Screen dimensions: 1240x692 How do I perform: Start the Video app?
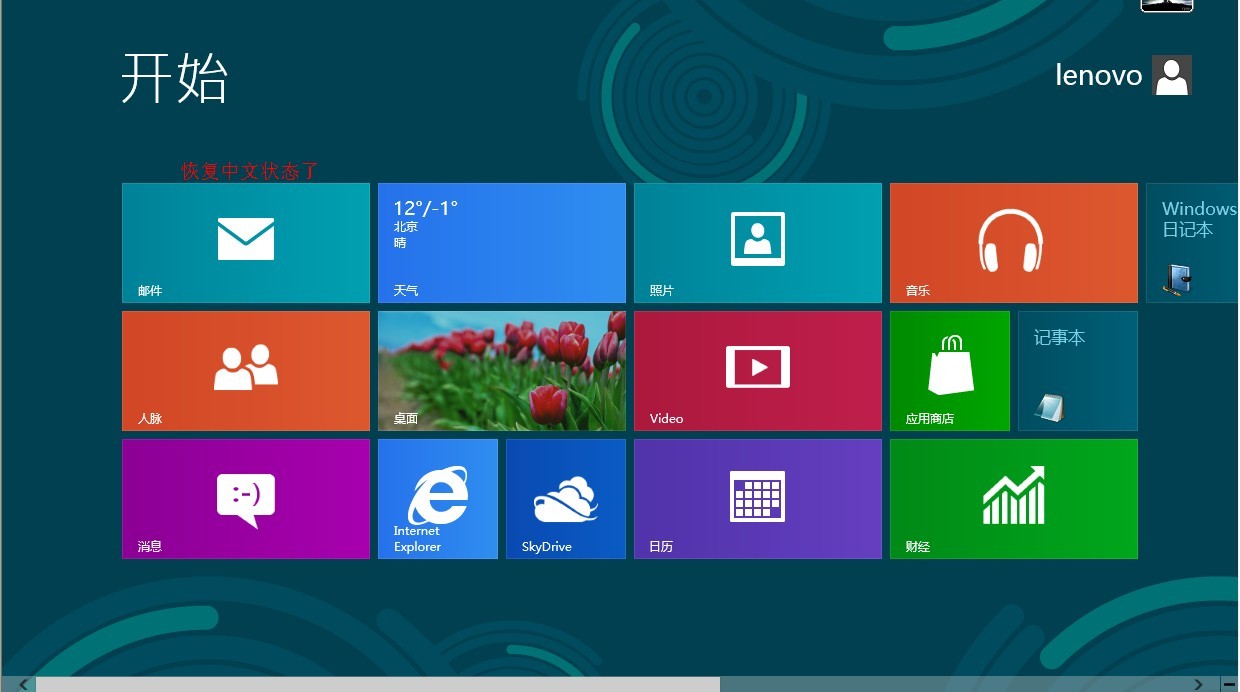[x=757, y=370]
